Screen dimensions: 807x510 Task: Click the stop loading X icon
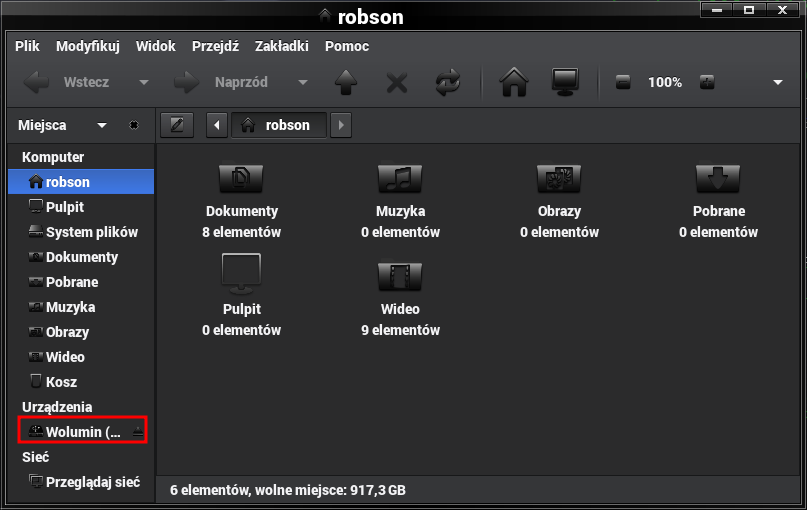coord(397,82)
